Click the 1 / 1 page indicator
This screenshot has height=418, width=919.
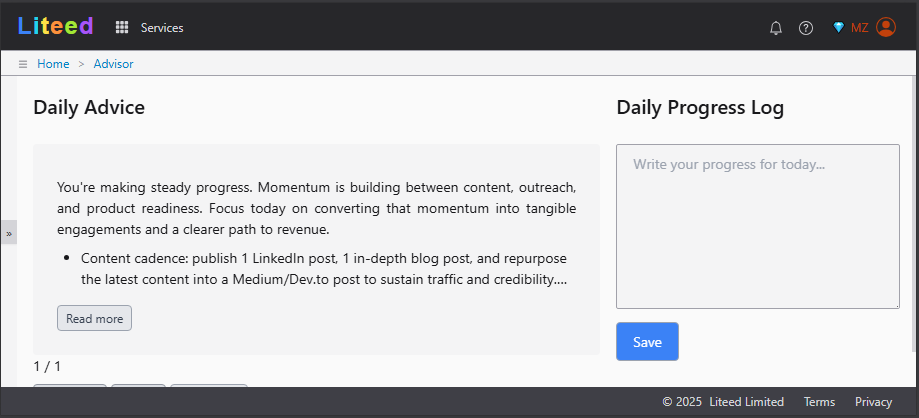pos(47,366)
